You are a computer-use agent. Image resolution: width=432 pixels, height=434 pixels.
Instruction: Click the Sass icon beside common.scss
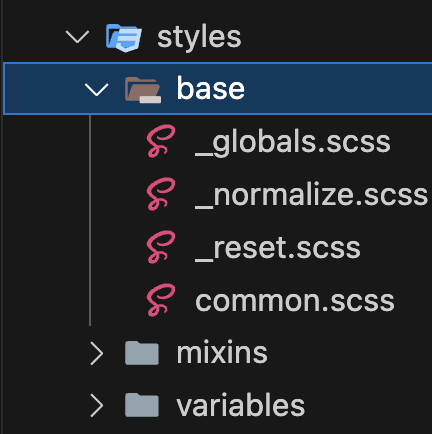[161, 300]
